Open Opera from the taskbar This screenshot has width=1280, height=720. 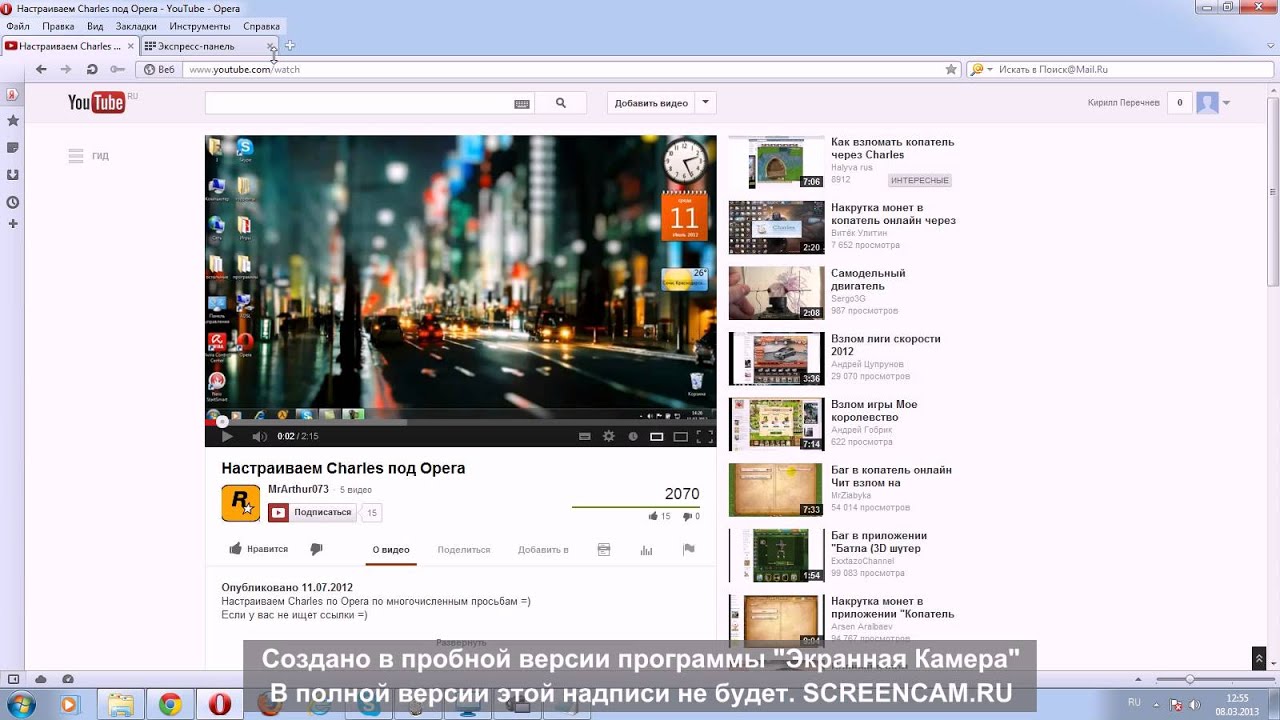(219, 704)
